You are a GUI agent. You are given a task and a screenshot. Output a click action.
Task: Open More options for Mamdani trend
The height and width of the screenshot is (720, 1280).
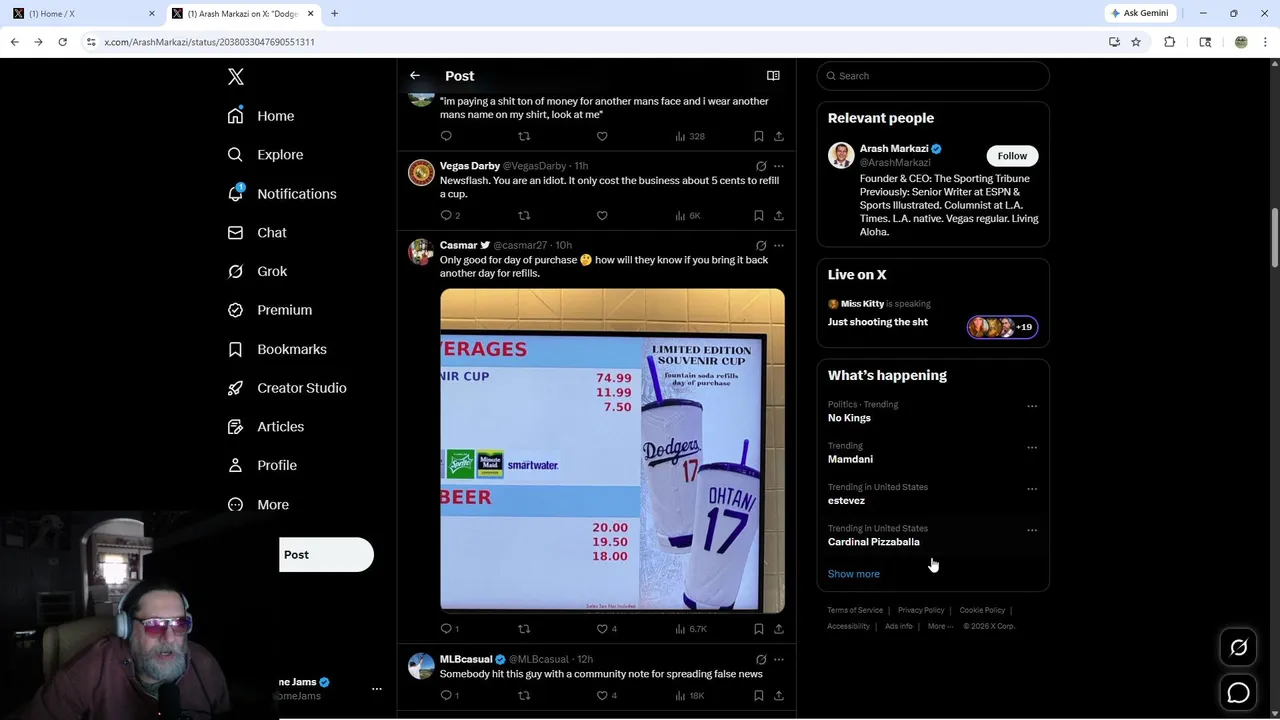(x=1032, y=447)
